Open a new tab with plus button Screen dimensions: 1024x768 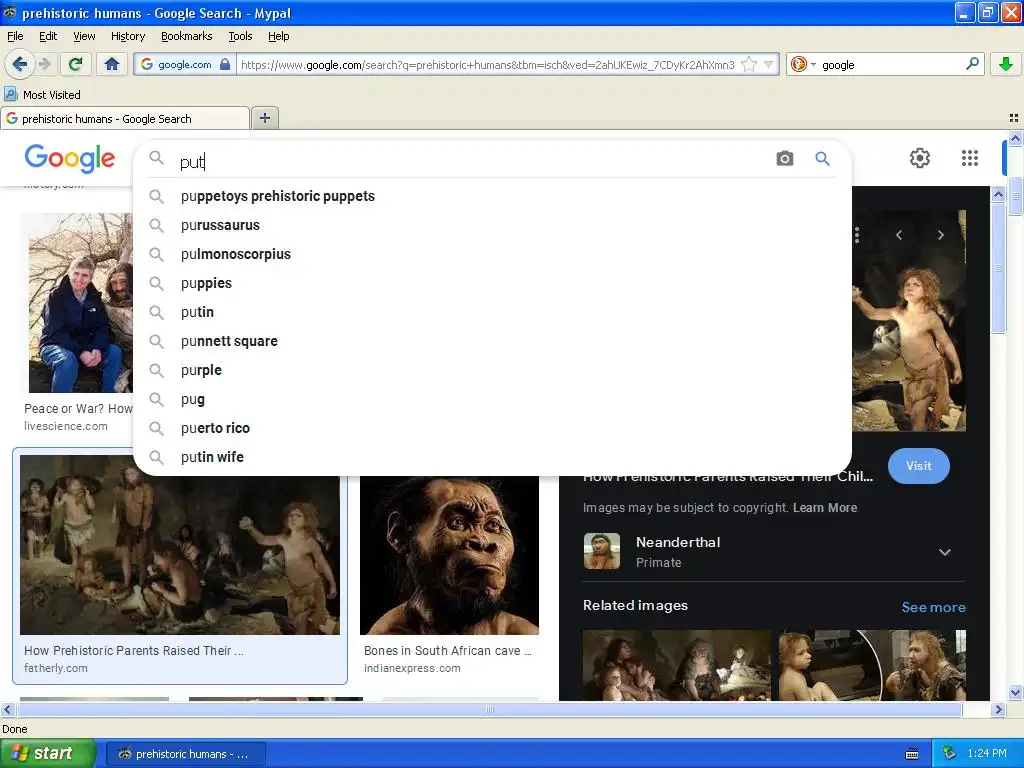click(x=264, y=118)
